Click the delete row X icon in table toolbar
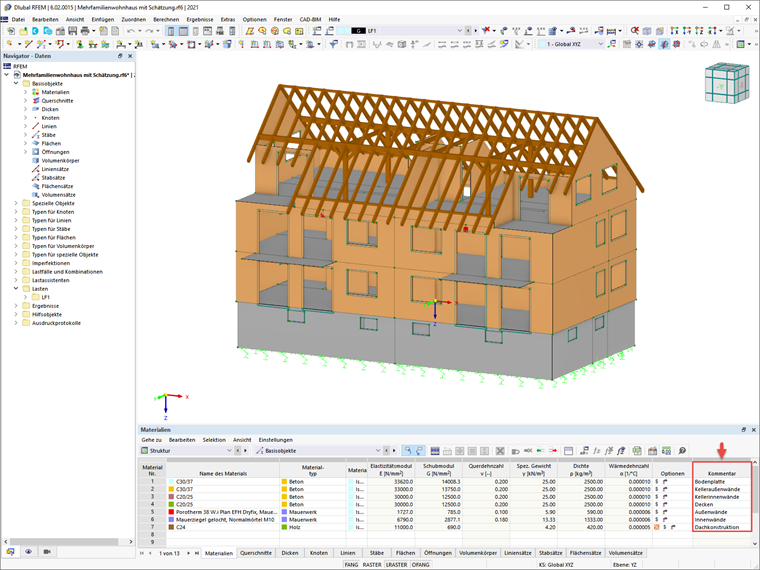 (500, 451)
